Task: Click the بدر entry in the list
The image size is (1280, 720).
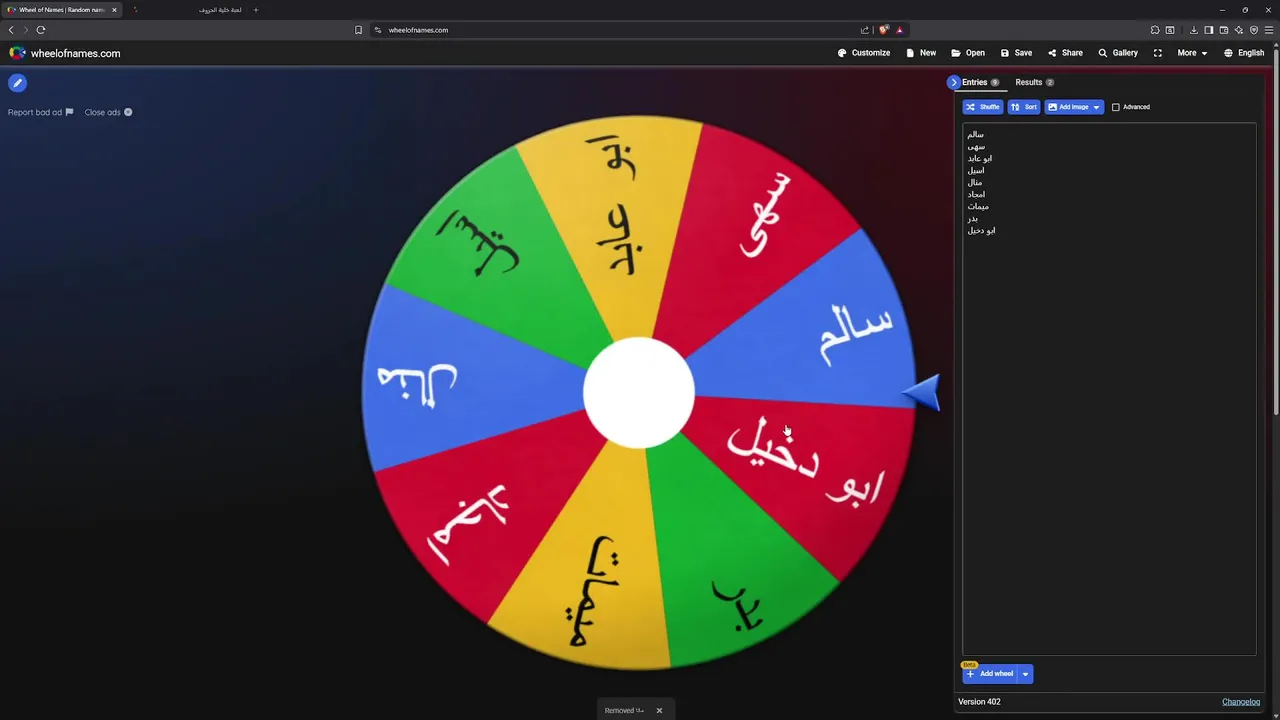Action: point(973,218)
